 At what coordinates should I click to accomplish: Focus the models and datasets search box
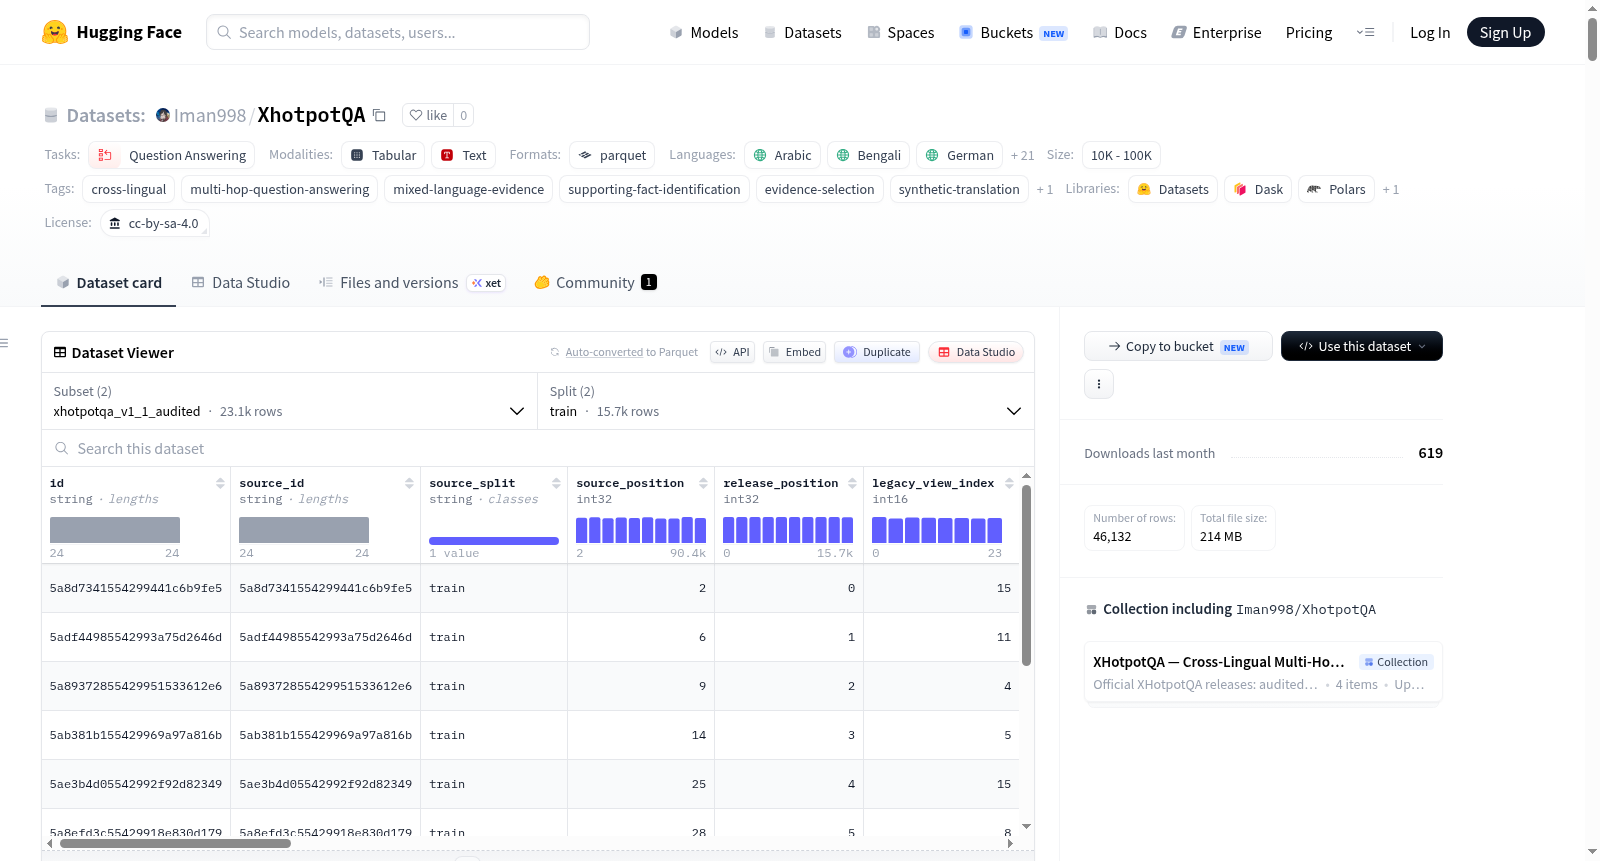pyautogui.click(x=398, y=32)
